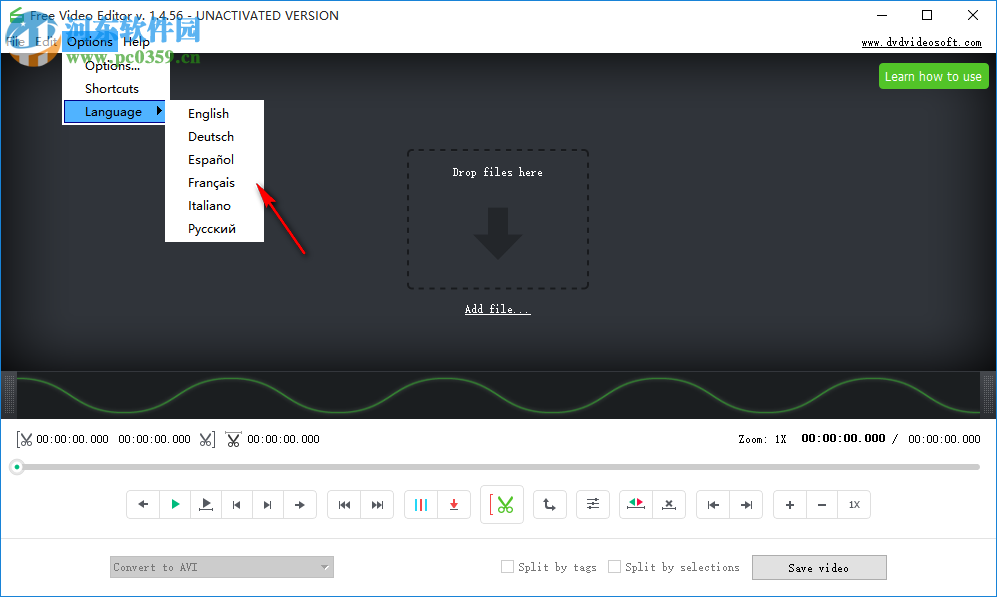Click the Add file link
Viewport: 997px width, 597px height.
(x=497, y=309)
